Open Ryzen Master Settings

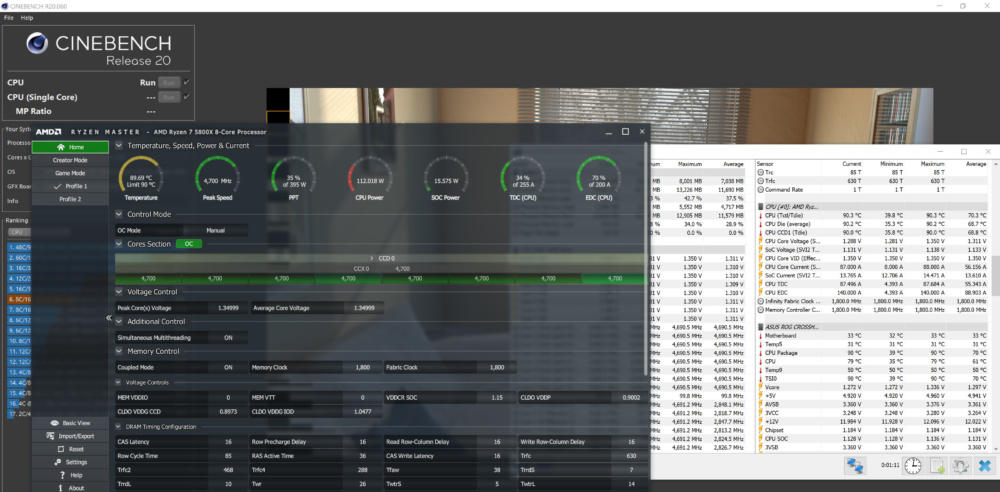point(70,462)
